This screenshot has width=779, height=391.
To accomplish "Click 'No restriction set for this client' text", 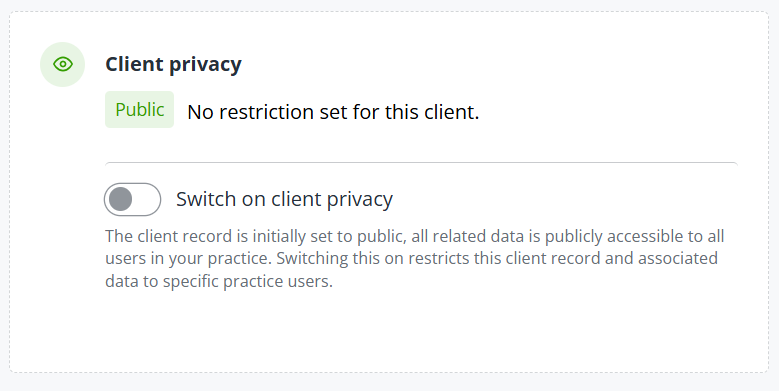I will coord(333,112).
